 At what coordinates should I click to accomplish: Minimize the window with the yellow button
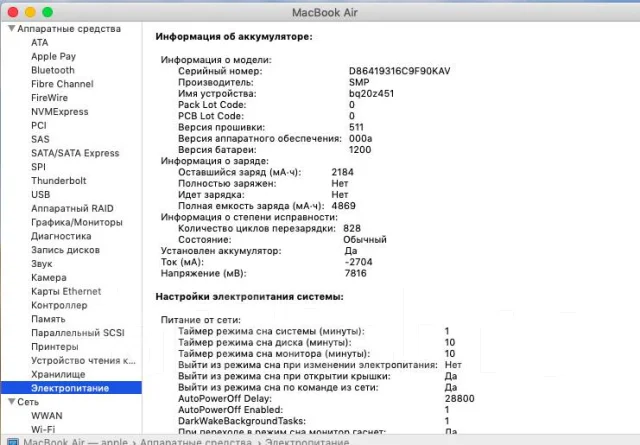30,12
